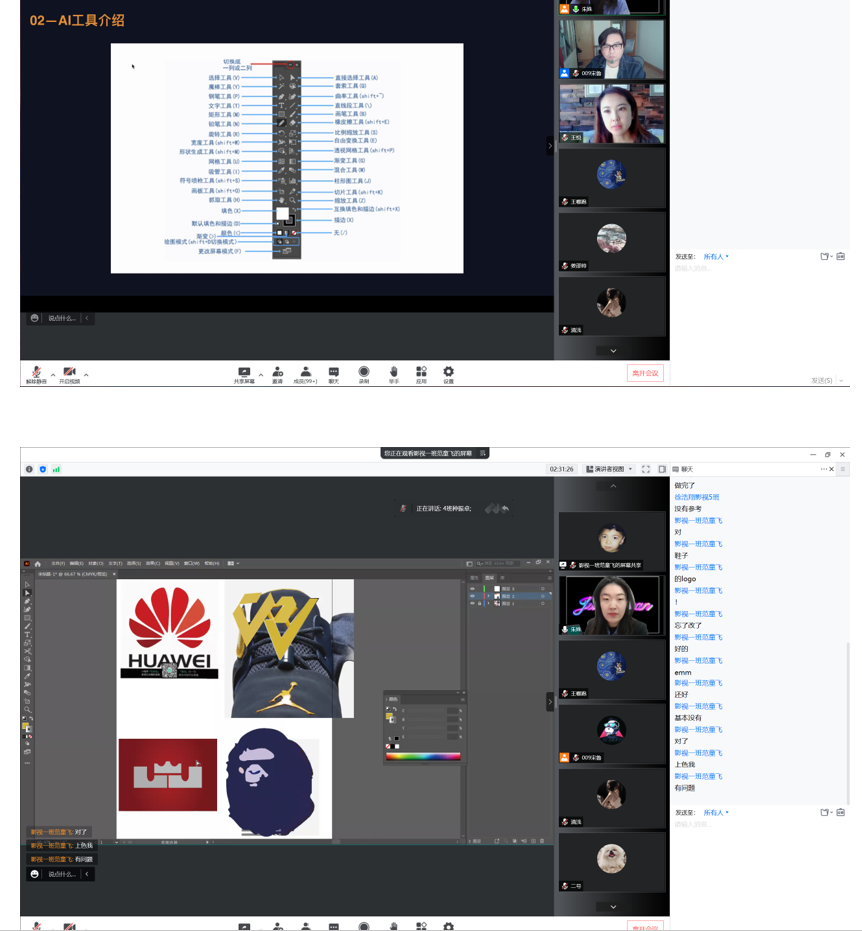Collapse the video strip using the side arrow
The image size is (862, 931).
tap(549, 703)
